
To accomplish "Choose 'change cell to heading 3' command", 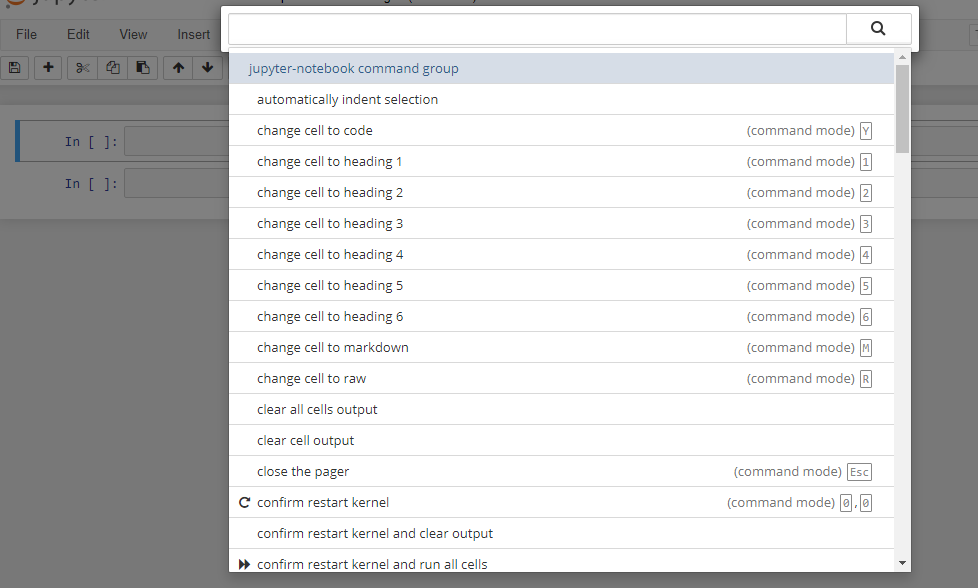I will pos(561,223).
